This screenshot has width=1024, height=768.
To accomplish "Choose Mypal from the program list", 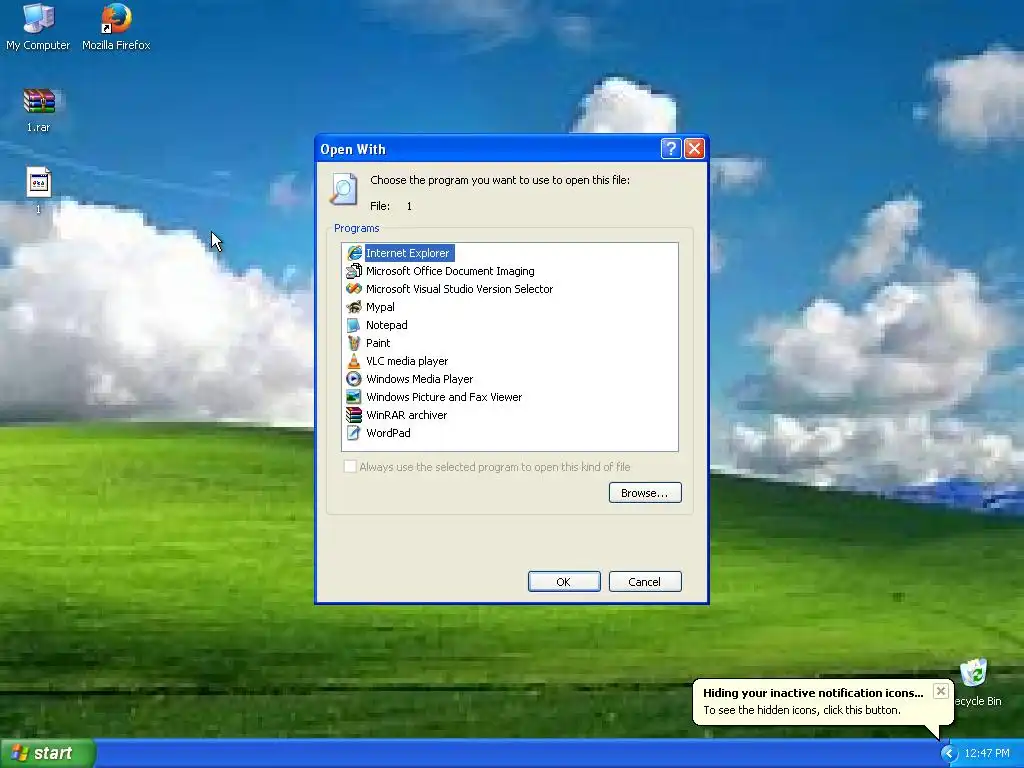I will tap(380, 307).
